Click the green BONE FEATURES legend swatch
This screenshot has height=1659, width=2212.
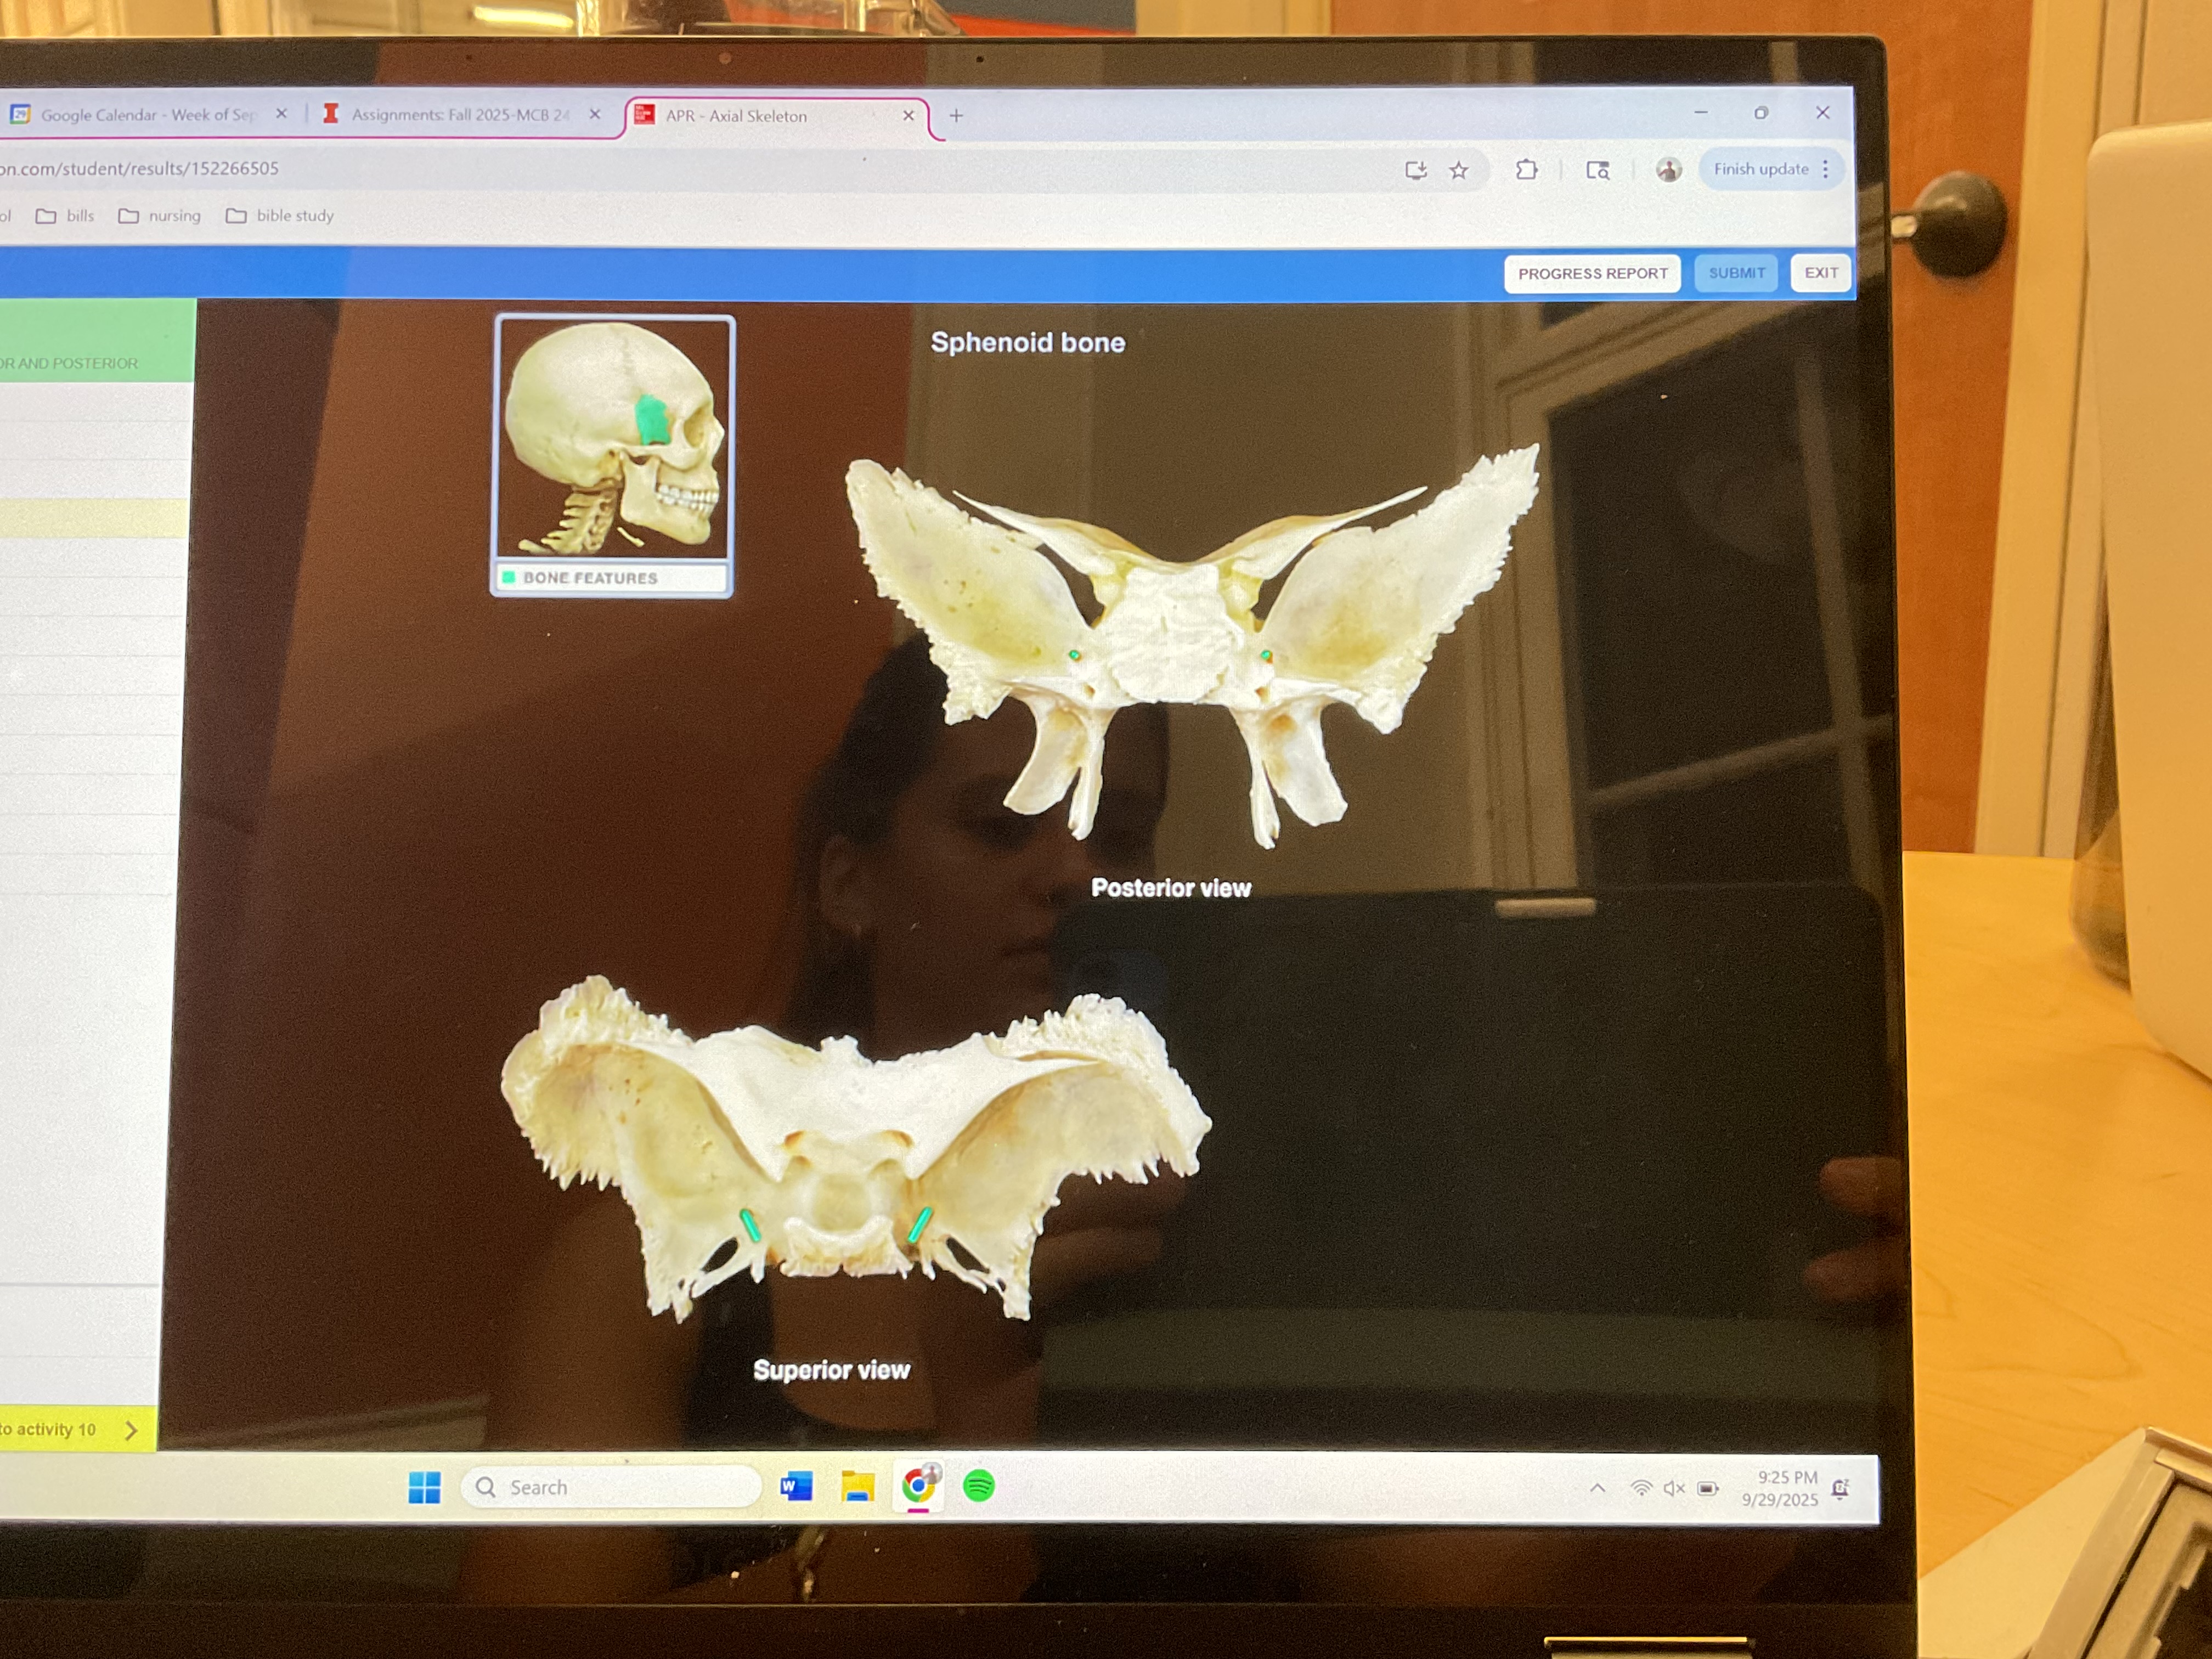click(509, 578)
